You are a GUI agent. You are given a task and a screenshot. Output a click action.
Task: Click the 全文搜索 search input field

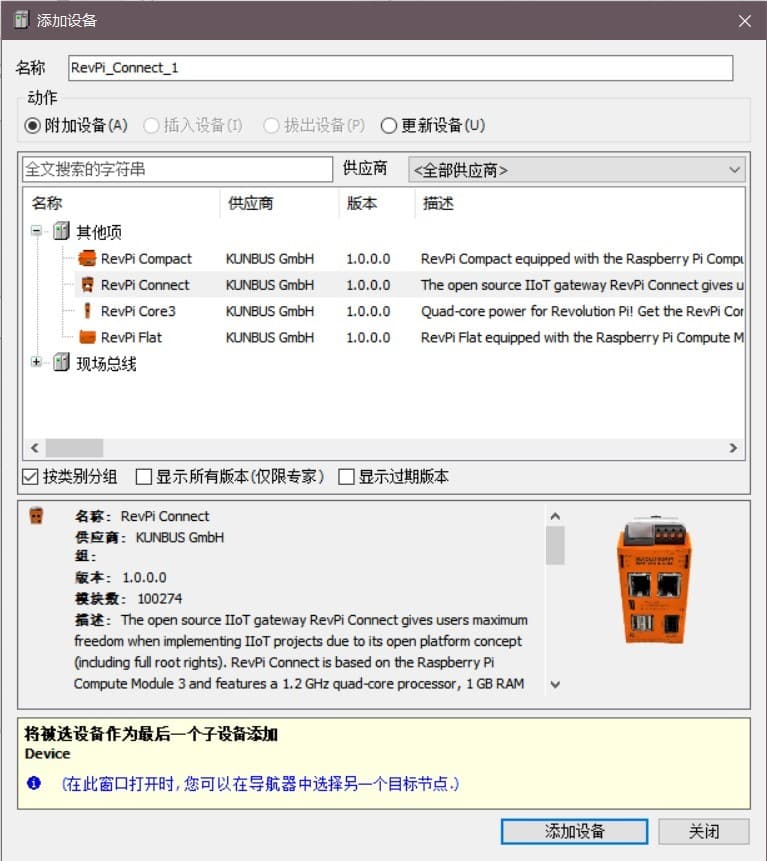click(176, 170)
